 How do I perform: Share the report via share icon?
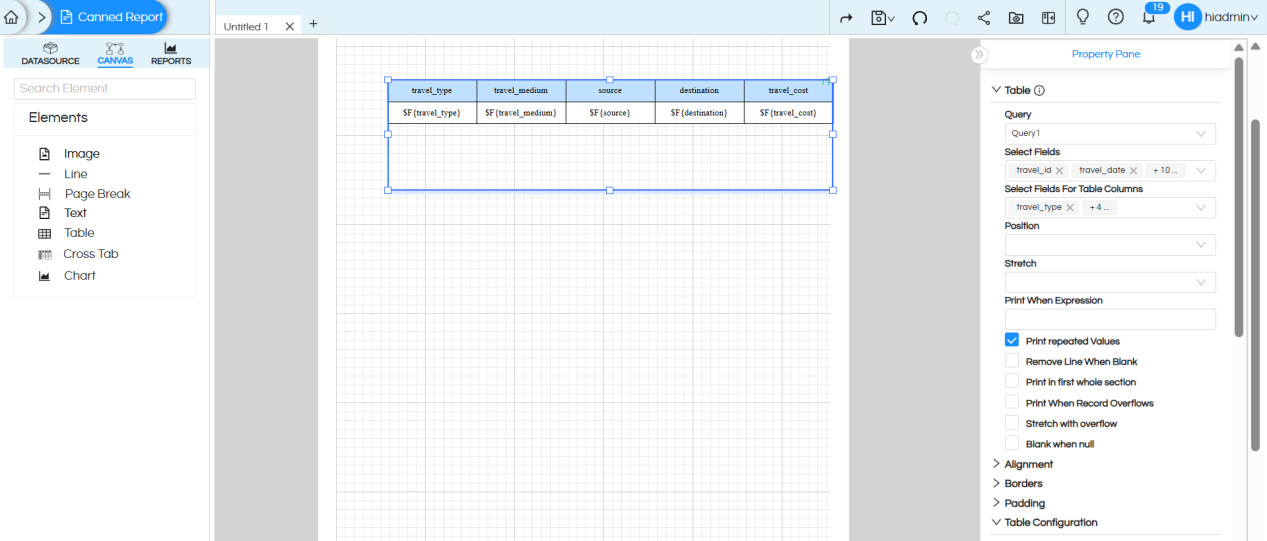coord(984,18)
